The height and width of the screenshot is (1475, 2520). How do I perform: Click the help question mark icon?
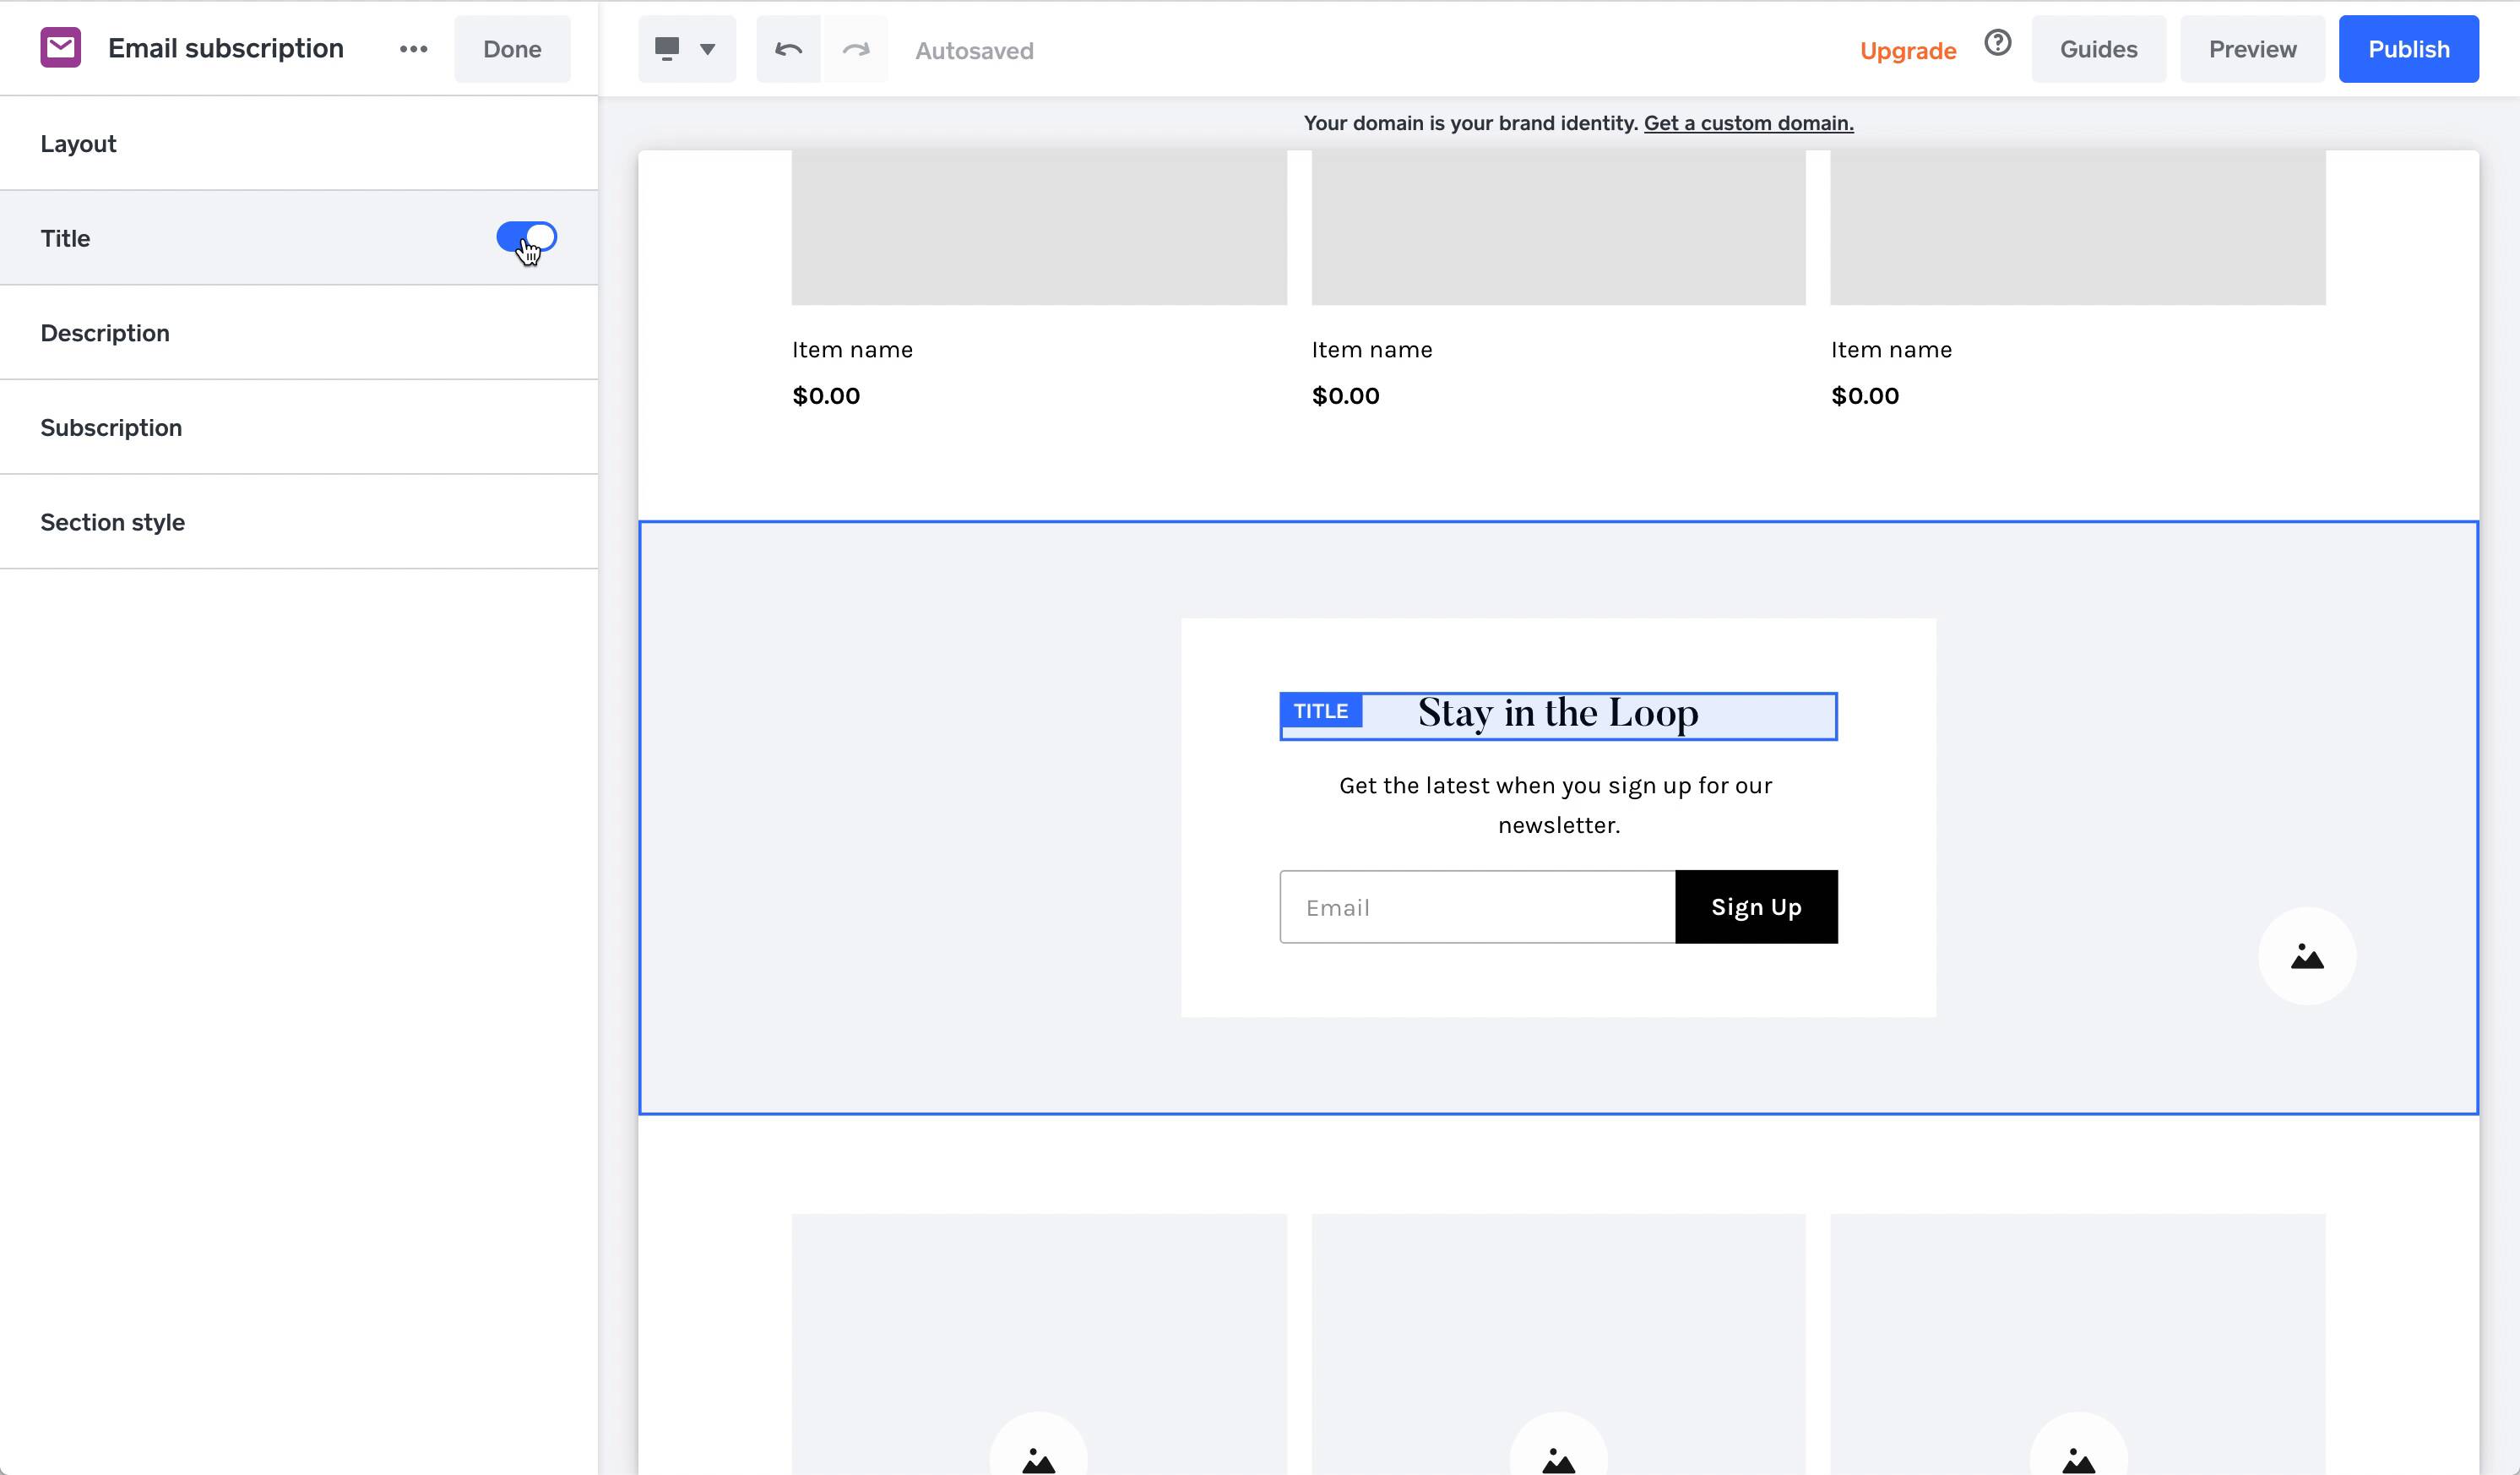tap(1997, 43)
